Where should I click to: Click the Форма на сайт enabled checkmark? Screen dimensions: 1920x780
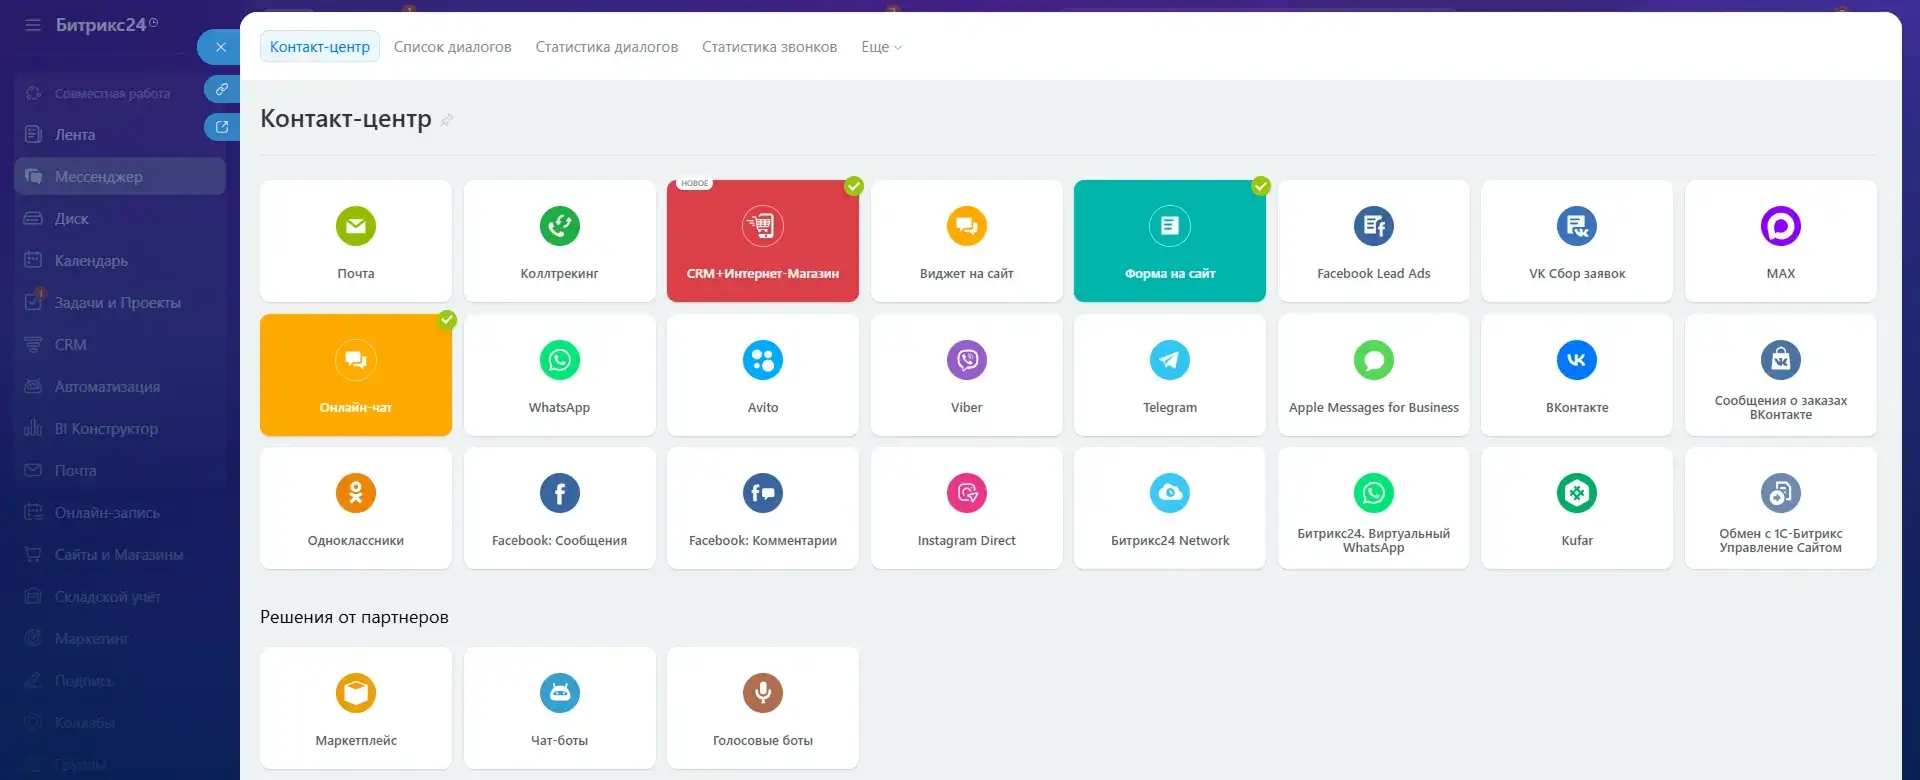click(x=1261, y=186)
